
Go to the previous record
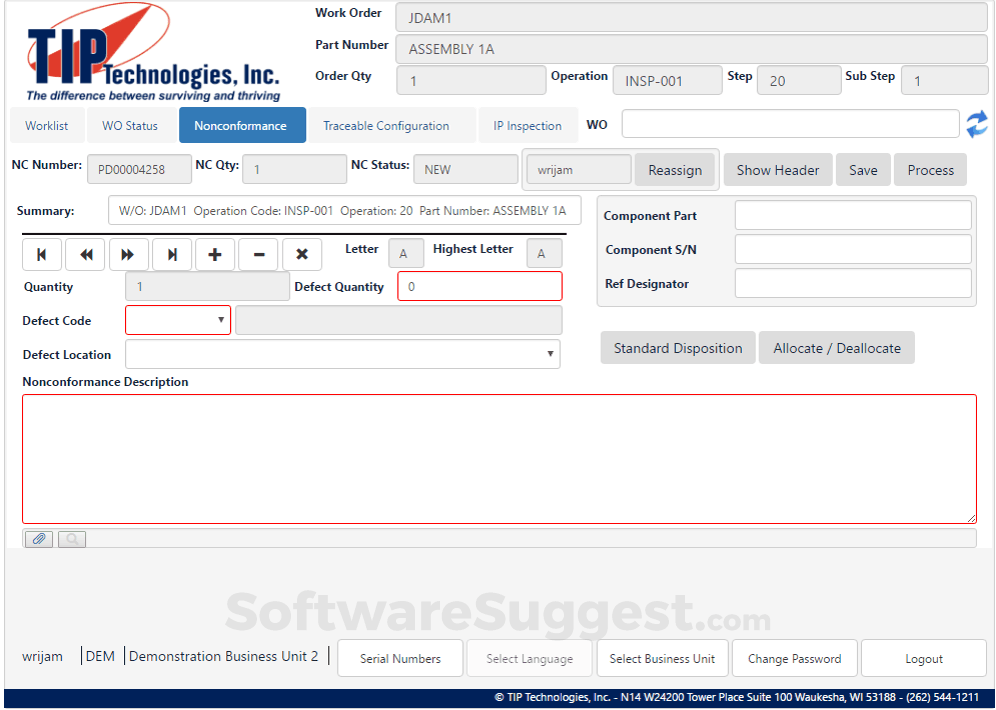coord(85,254)
